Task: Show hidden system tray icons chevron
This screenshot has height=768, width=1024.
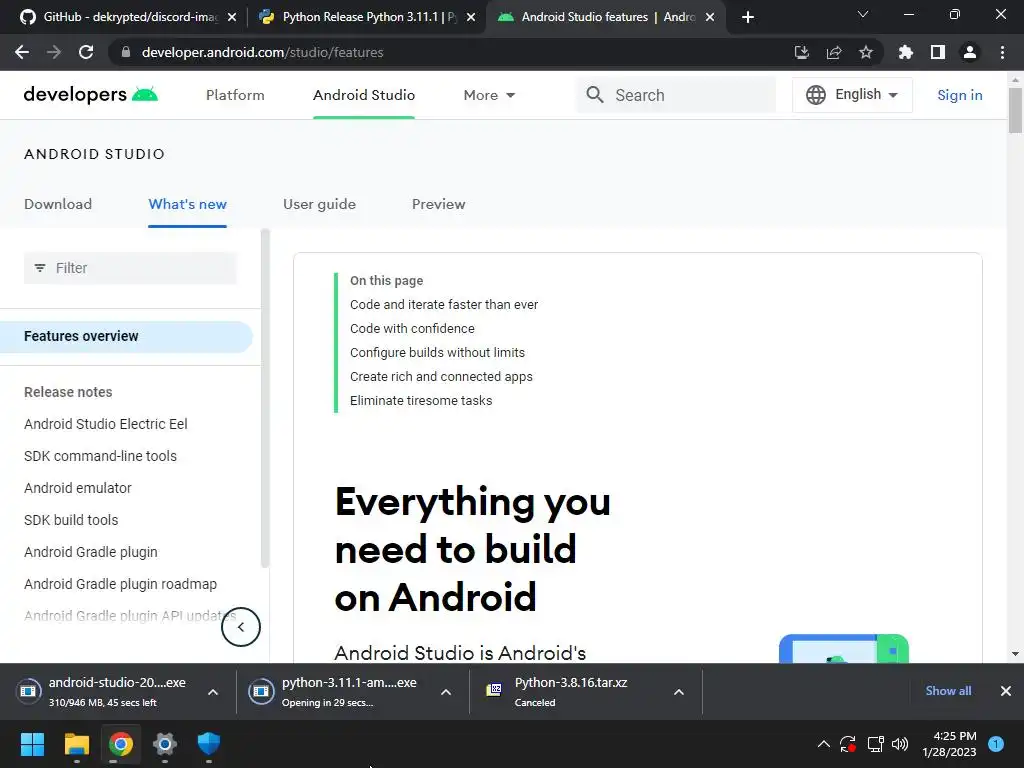Action: pyautogui.click(x=824, y=744)
